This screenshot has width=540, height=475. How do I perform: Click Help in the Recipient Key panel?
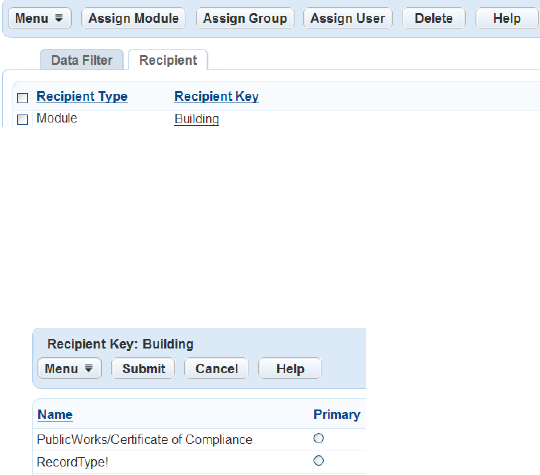pos(290,368)
